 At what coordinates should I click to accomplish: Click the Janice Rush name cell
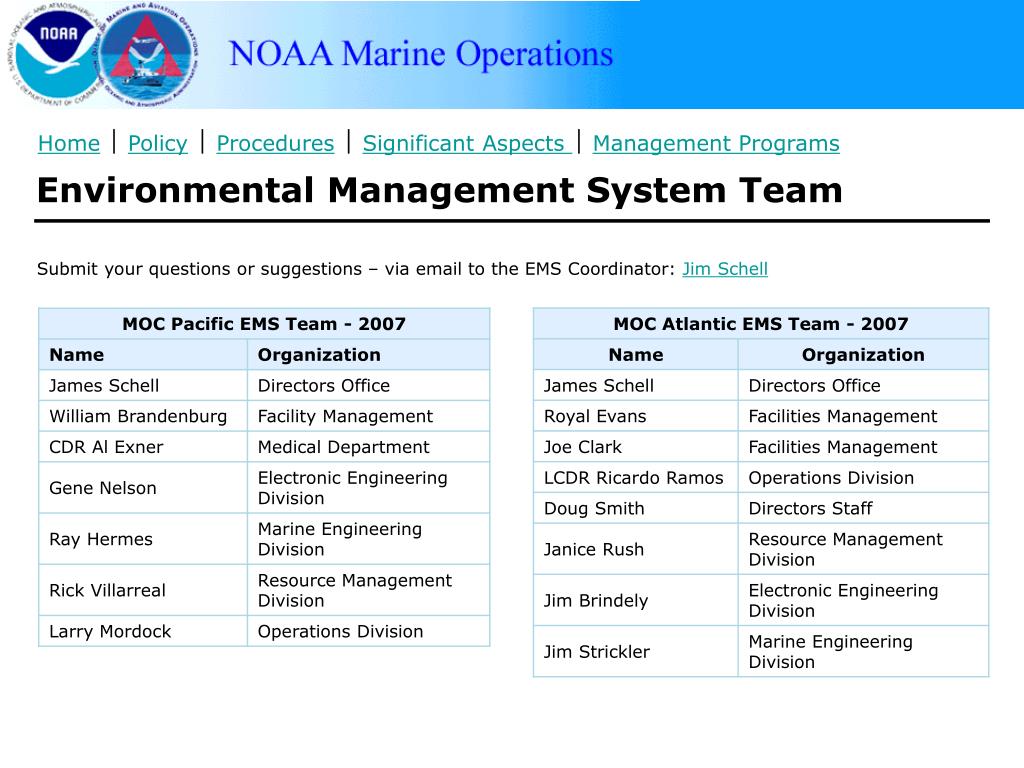pos(635,549)
